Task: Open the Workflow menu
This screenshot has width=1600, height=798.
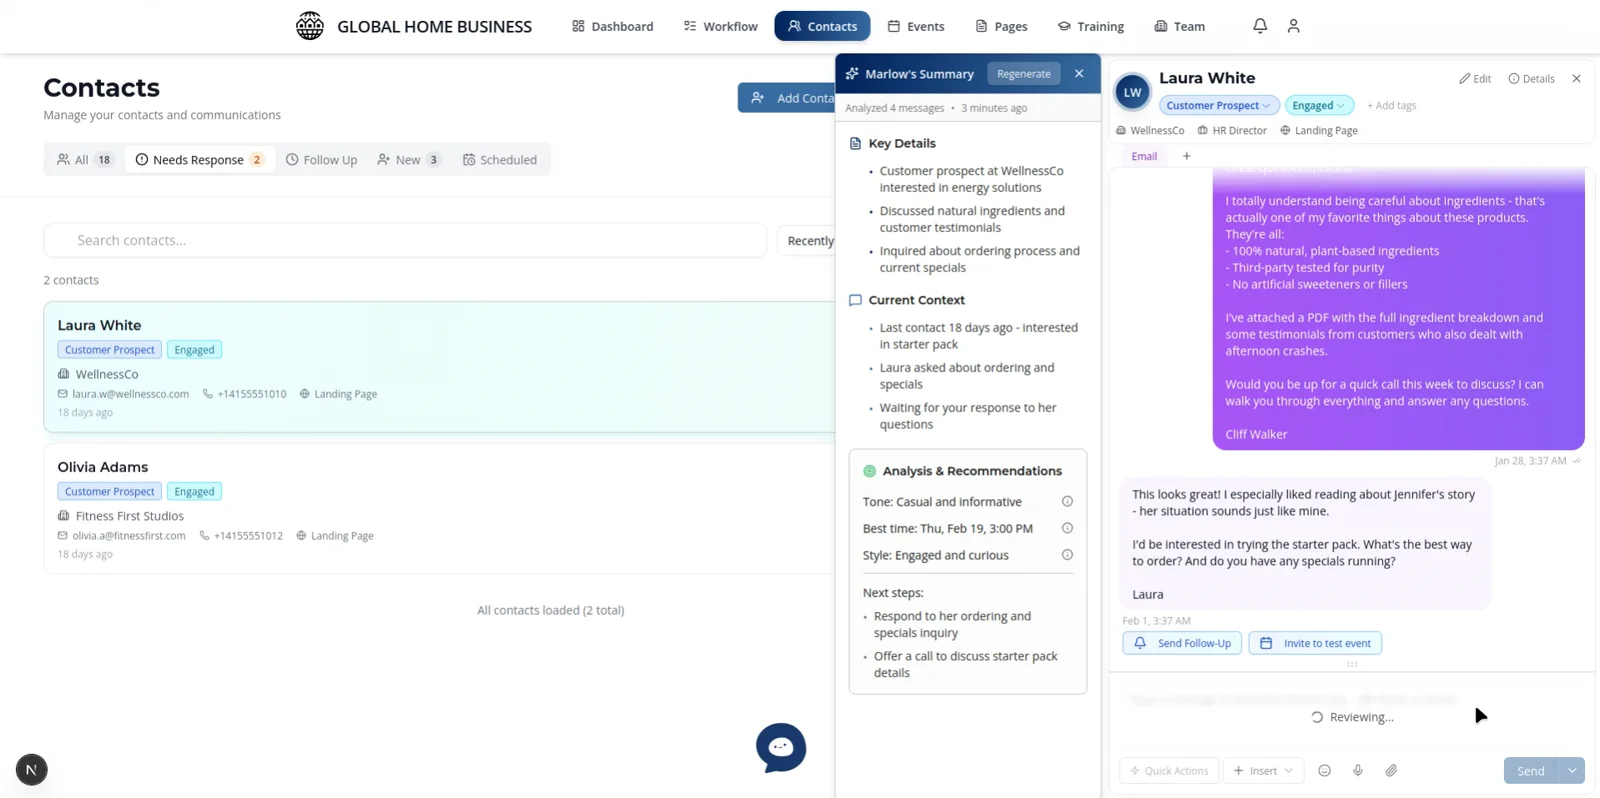Action: coord(720,26)
